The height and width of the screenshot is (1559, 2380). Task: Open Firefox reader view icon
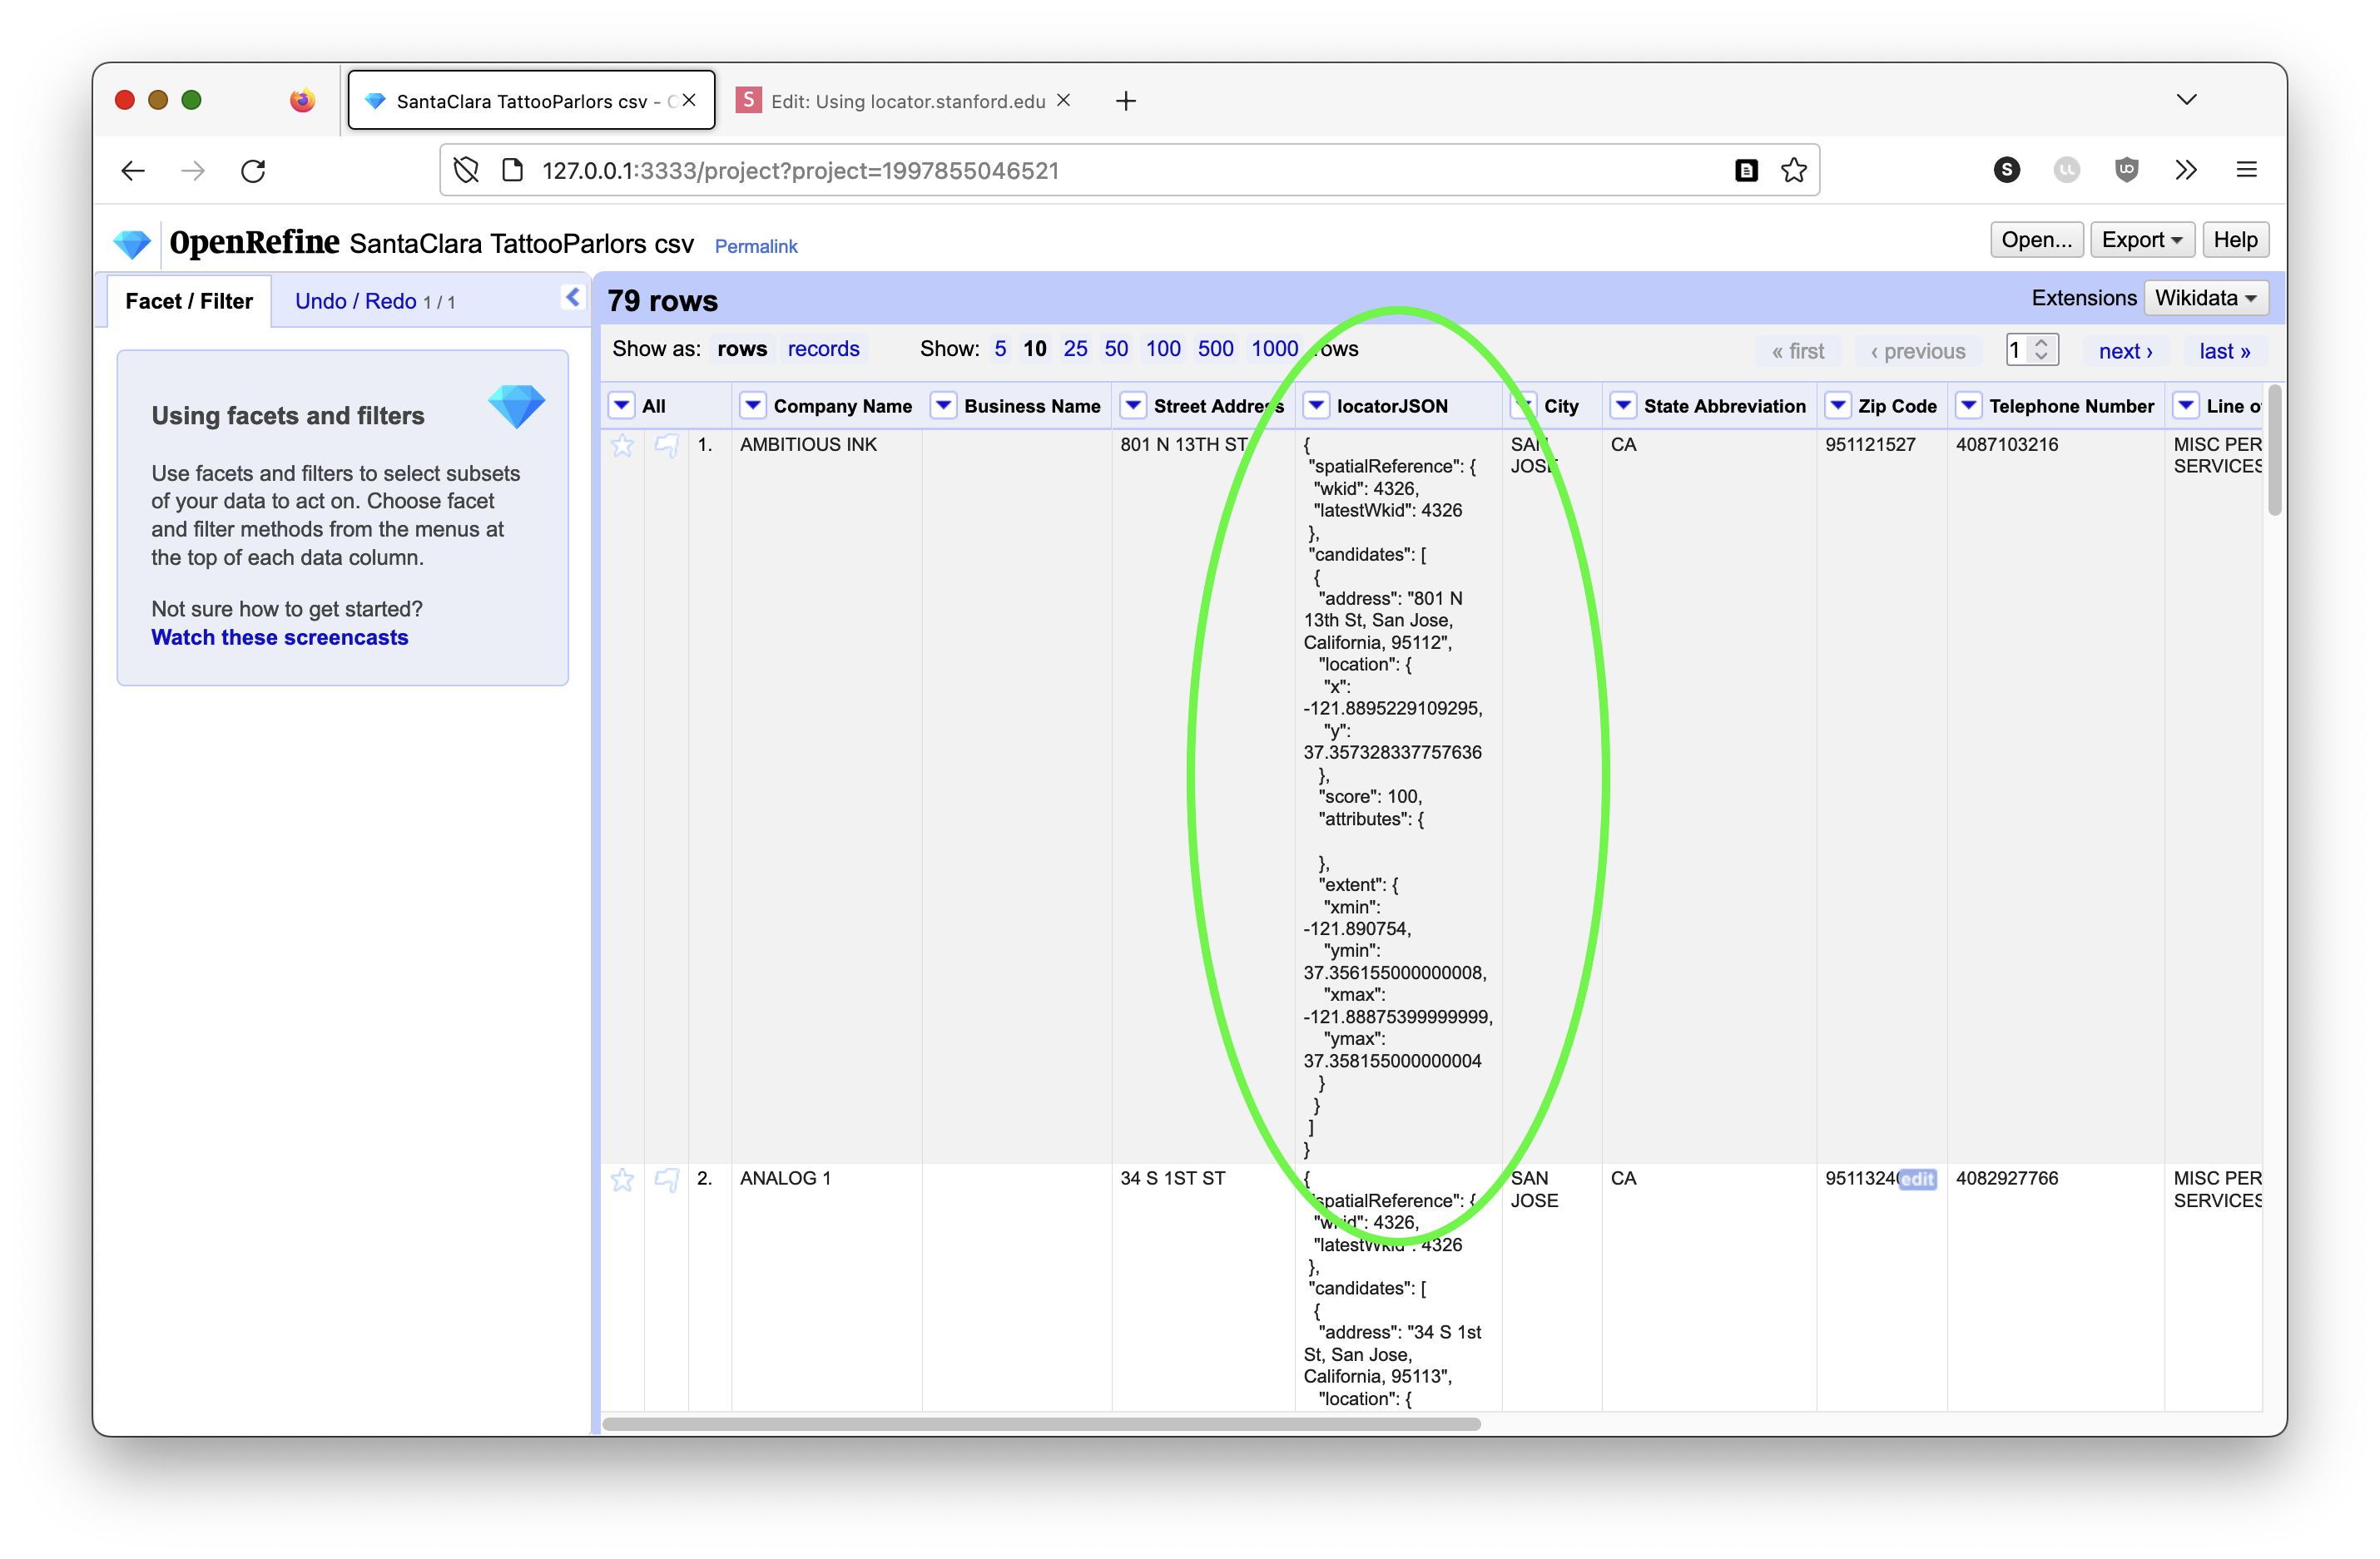pos(1746,171)
